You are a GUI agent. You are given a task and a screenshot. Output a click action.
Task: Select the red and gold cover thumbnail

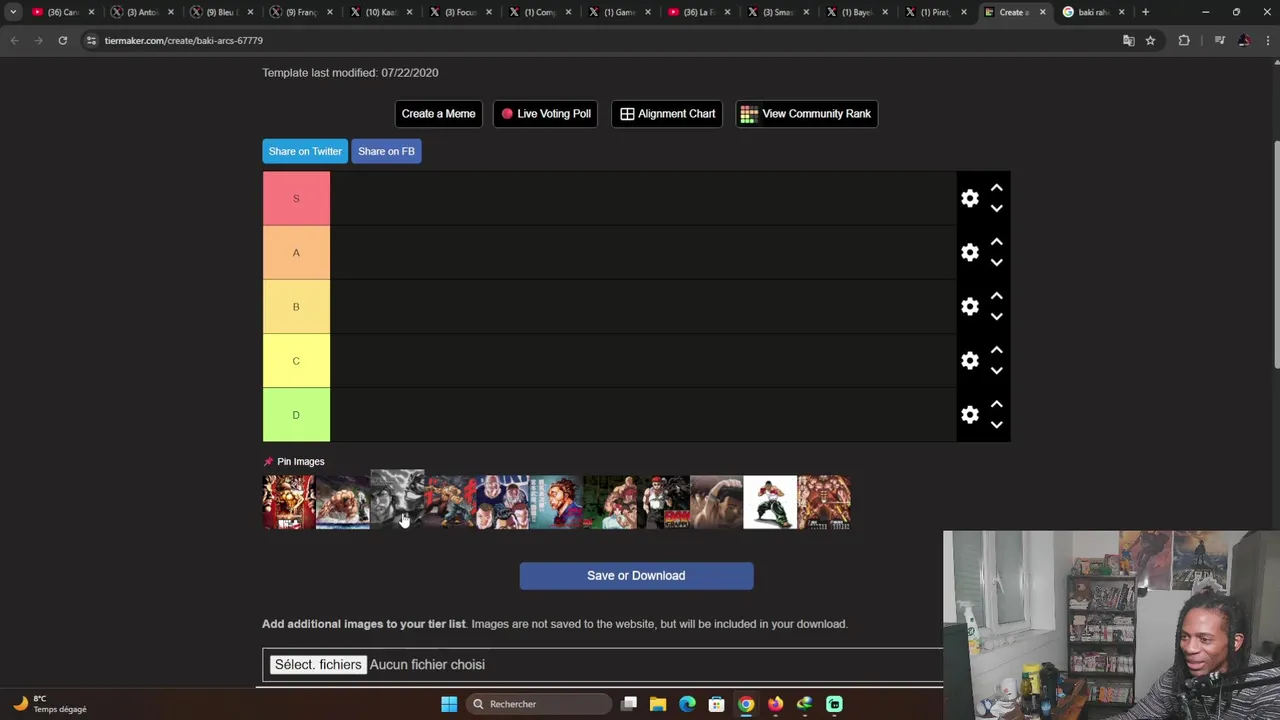pyautogui.click(x=289, y=502)
